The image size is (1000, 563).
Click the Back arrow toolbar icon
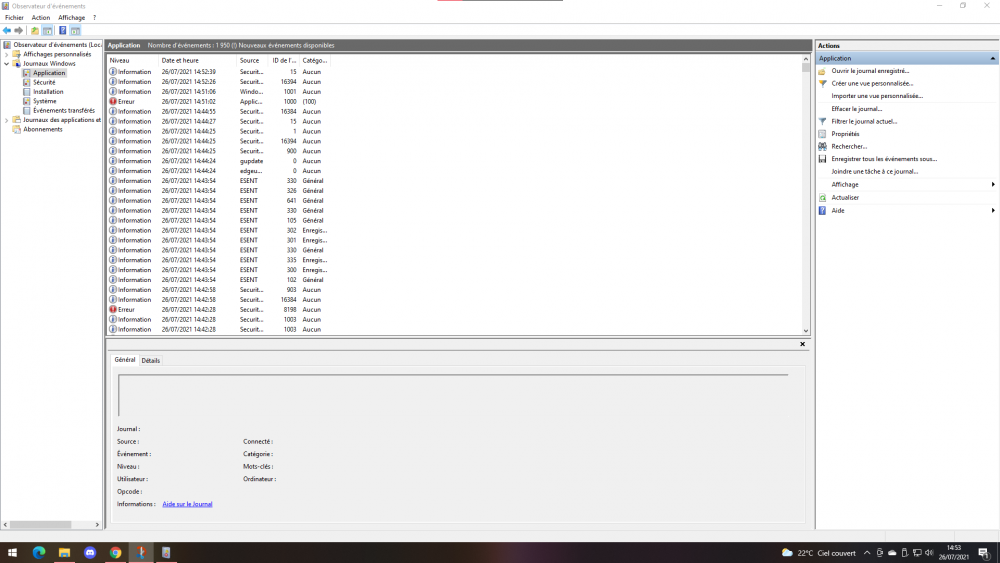(x=7, y=31)
